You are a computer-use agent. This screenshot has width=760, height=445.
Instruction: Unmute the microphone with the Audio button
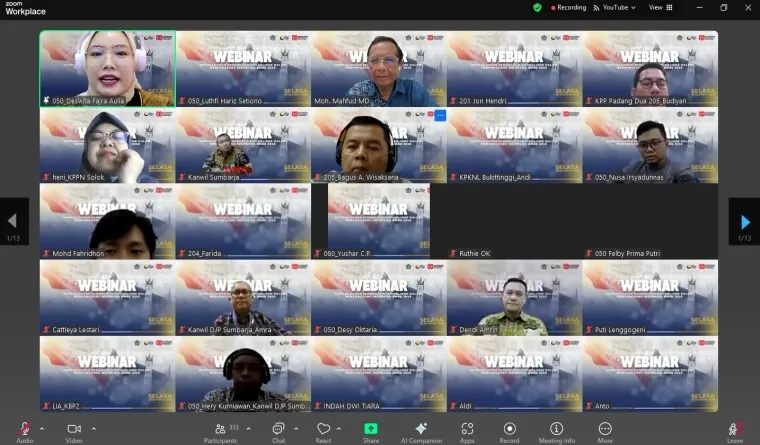(24, 430)
